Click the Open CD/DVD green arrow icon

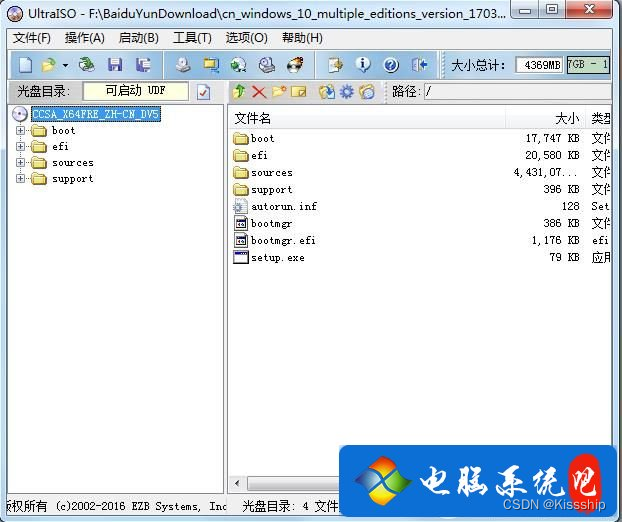tap(86, 65)
